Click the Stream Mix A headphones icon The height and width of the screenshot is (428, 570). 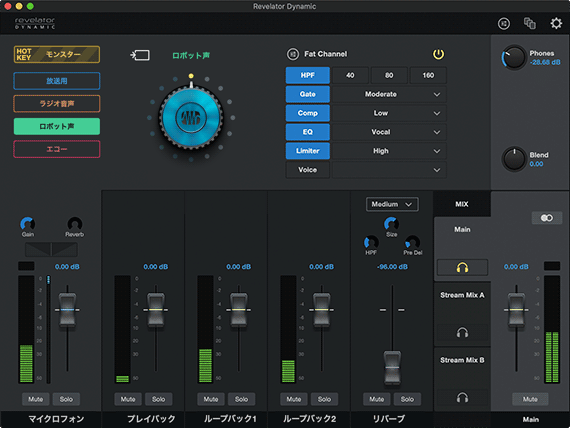462,332
